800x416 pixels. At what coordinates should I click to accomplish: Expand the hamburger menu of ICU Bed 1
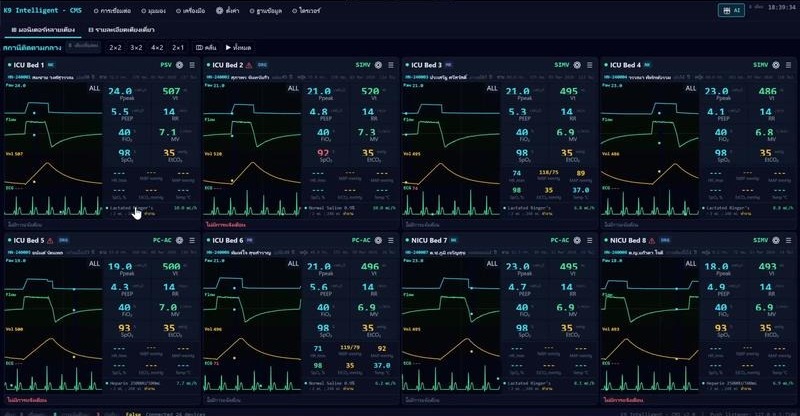pyautogui.click(x=192, y=65)
